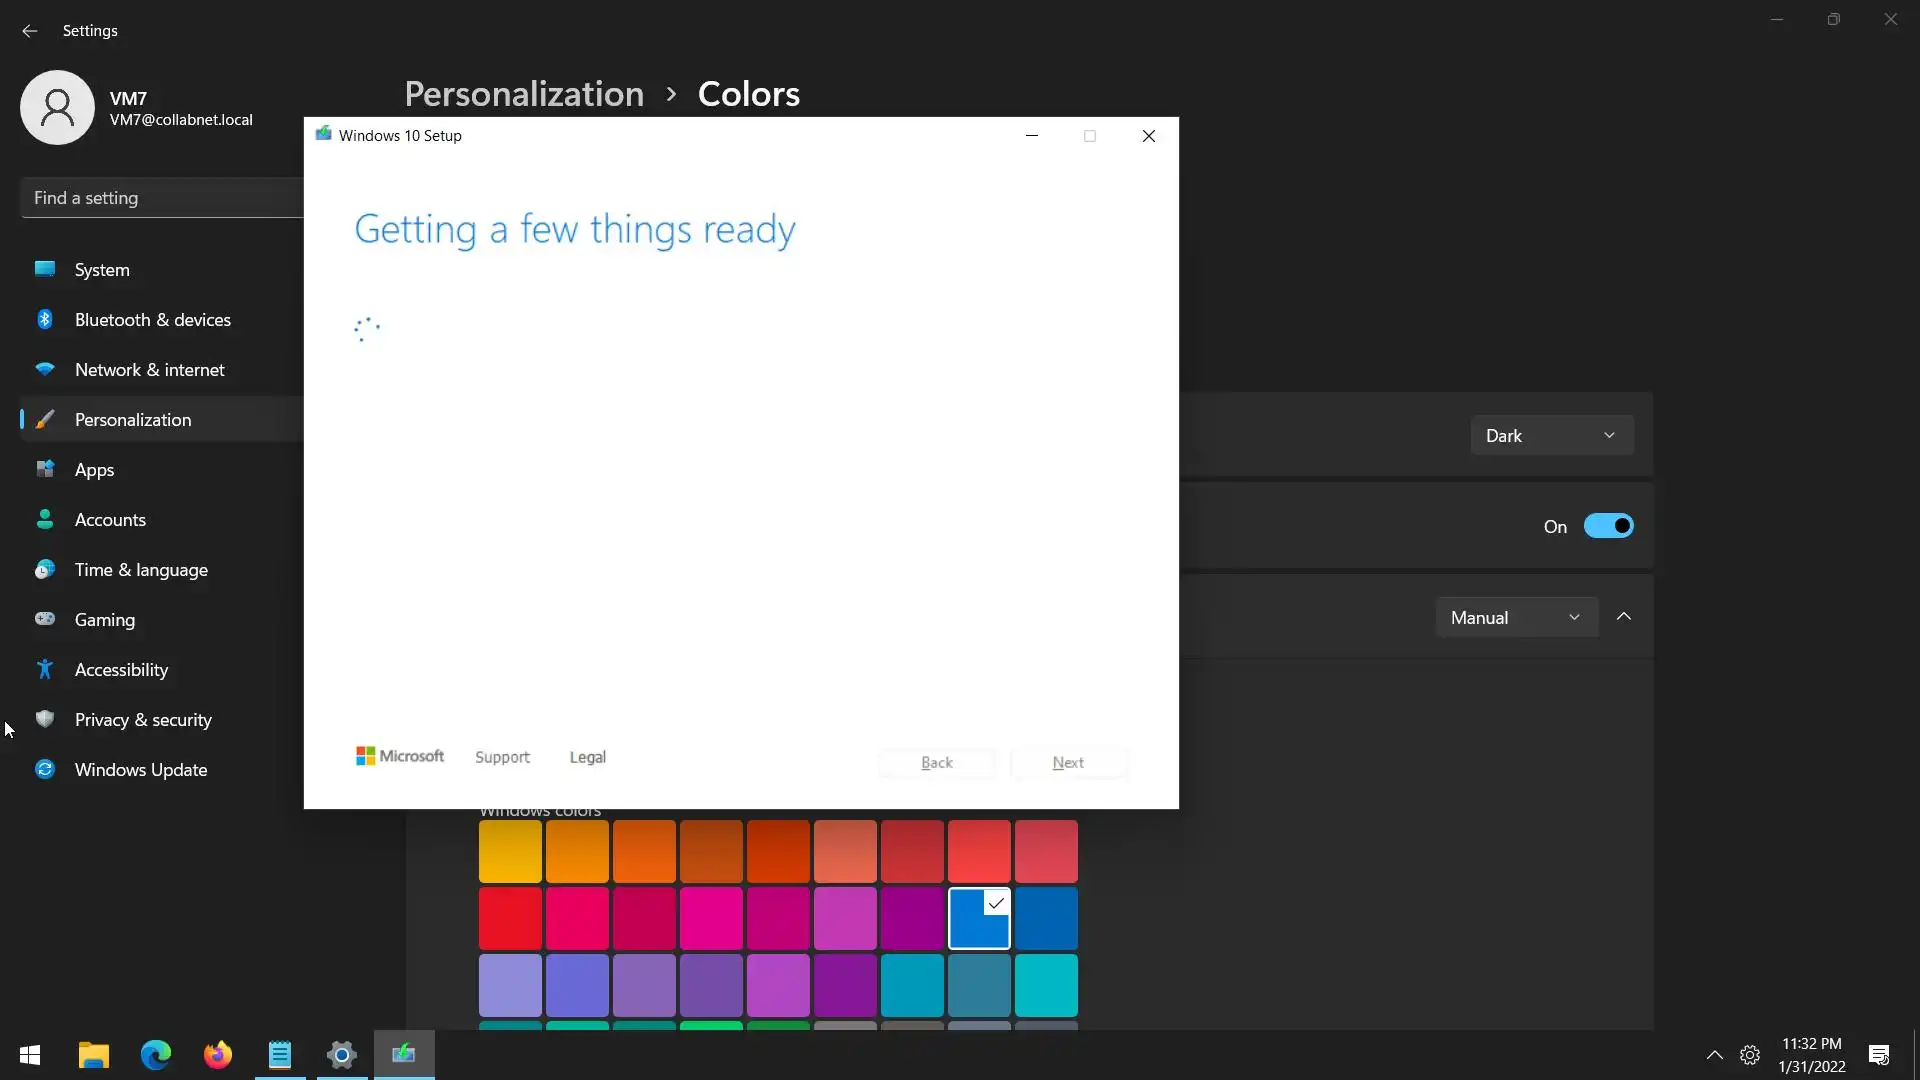The image size is (1920, 1080).
Task: Click the Windows 10 Setup taskbar icon
Action: (404, 1054)
